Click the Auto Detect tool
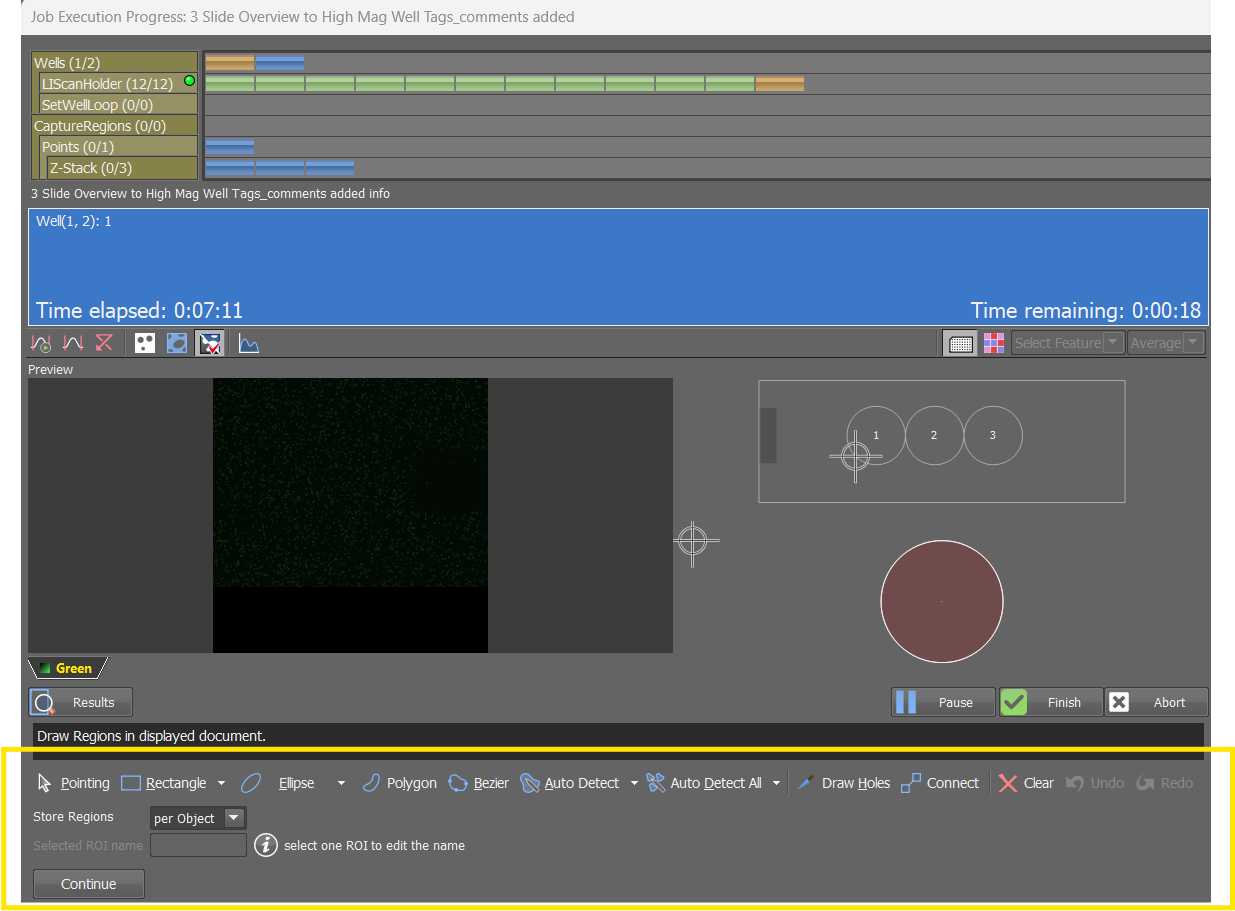The height and width of the screenshot is (911, 1235). point(570,783)
